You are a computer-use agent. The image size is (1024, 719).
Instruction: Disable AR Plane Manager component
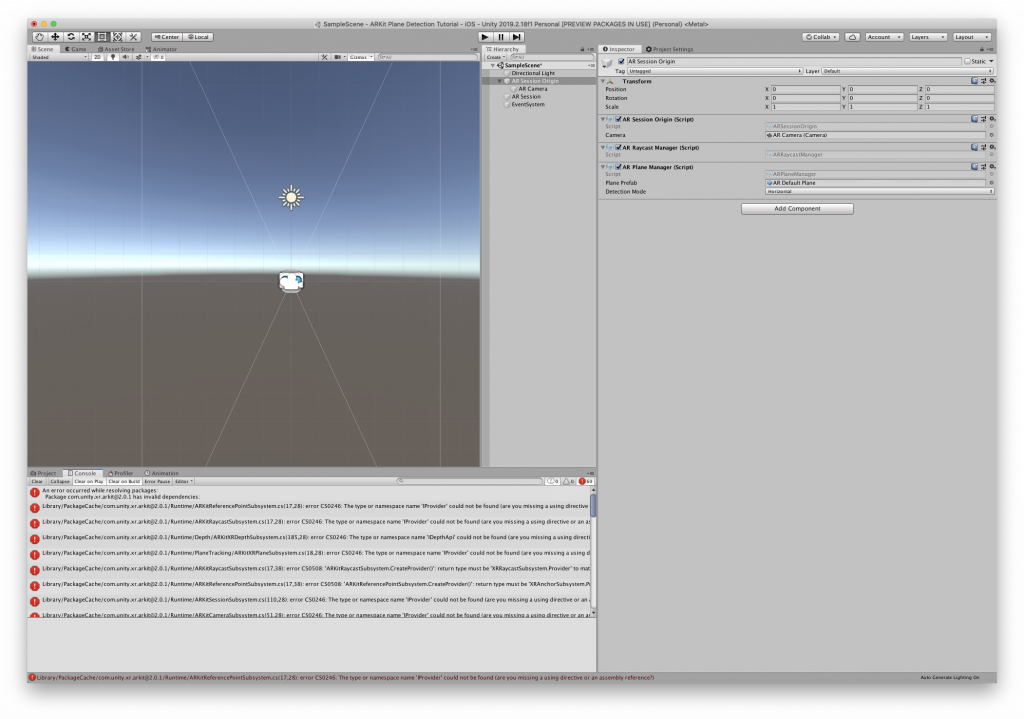[618, 167]
